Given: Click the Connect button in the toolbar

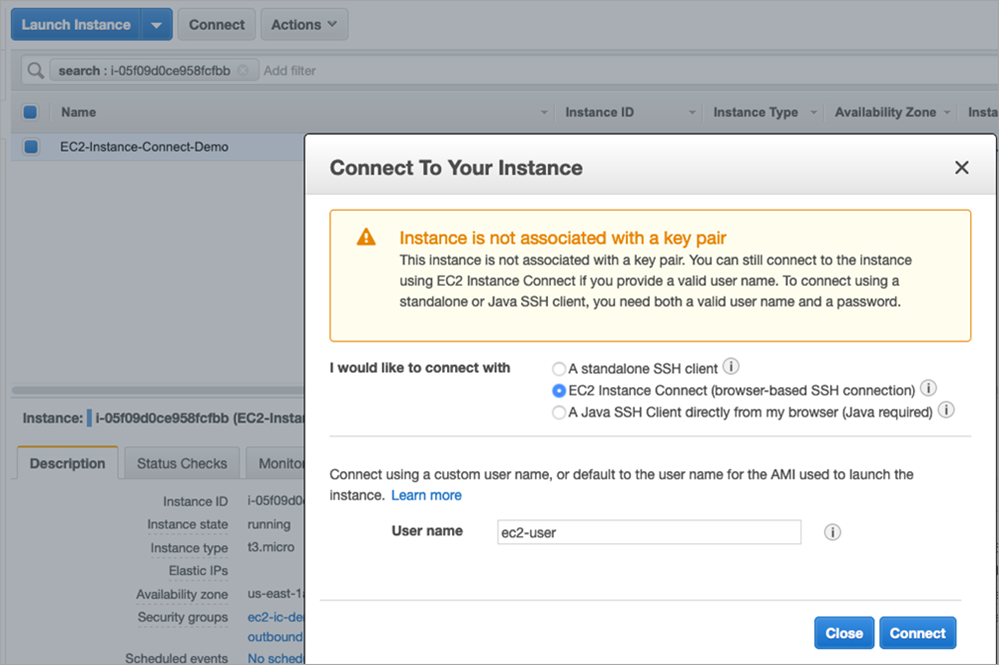Looking at the screenshot, I should click(x=217, y=25).
